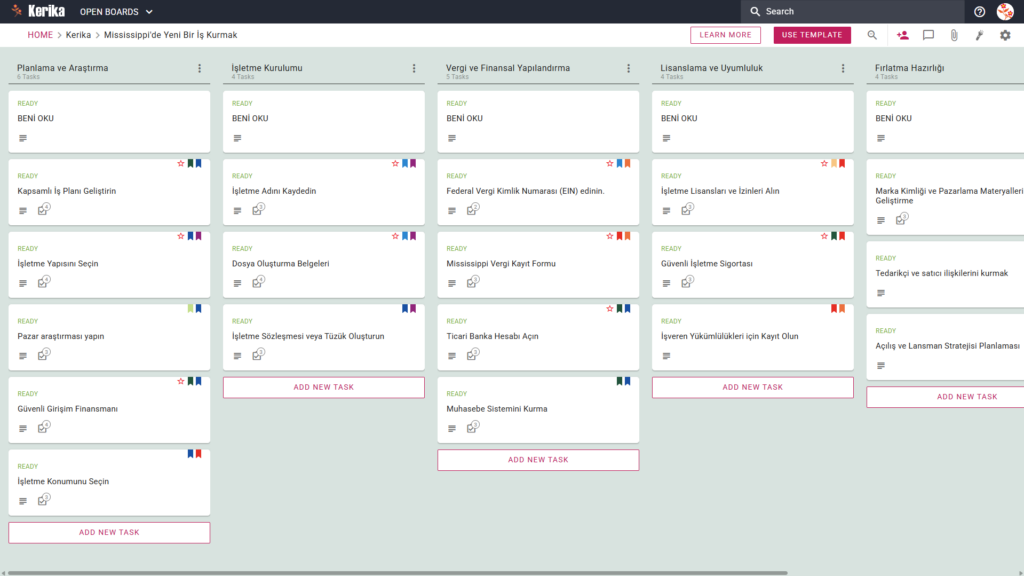Toggle star on Ticari Banka Hesabı Açın card
Image resolution: width=1024 pixels, height=576 pixels.
pyautogui.click(x=609, y=308)
